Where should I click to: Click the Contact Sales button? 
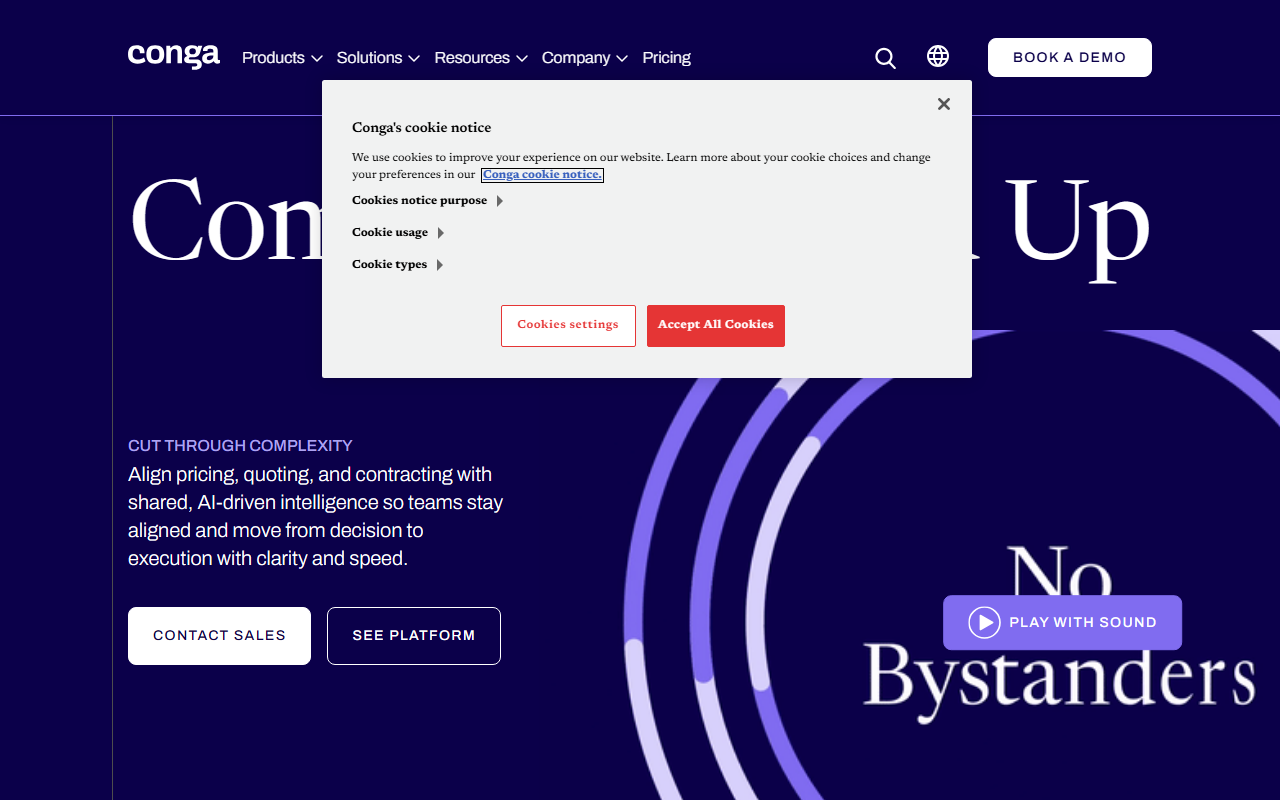[x=219, y=636]
